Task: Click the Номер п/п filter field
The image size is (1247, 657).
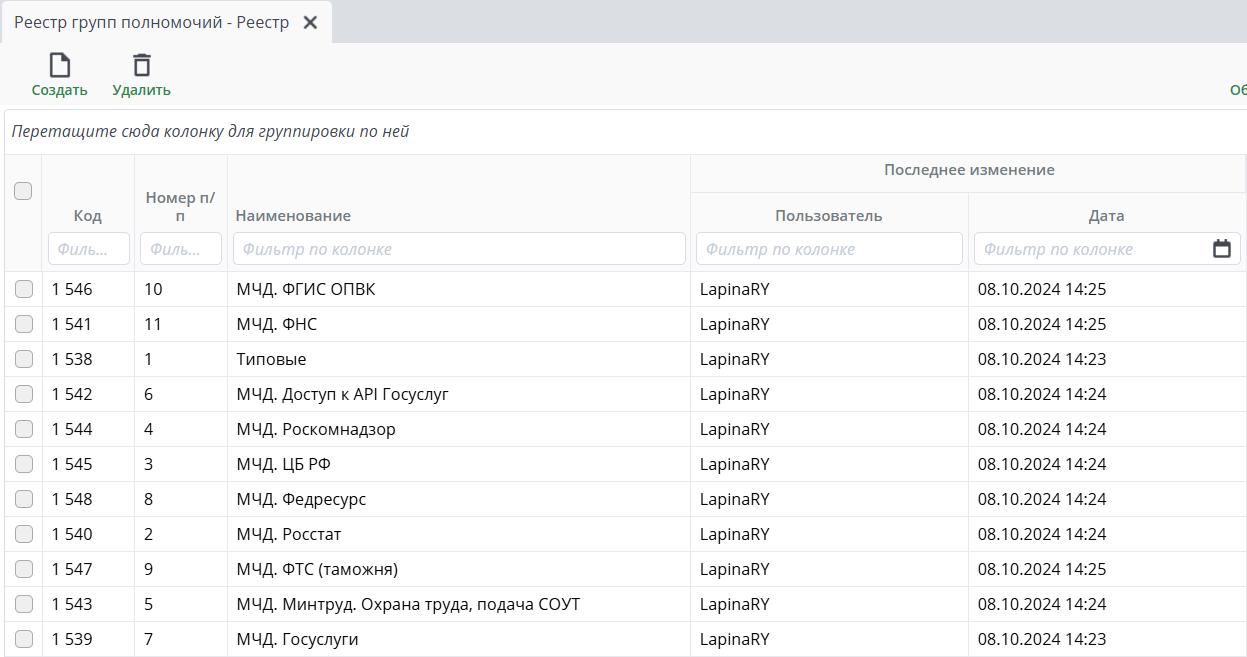Action: click(180, 249)
